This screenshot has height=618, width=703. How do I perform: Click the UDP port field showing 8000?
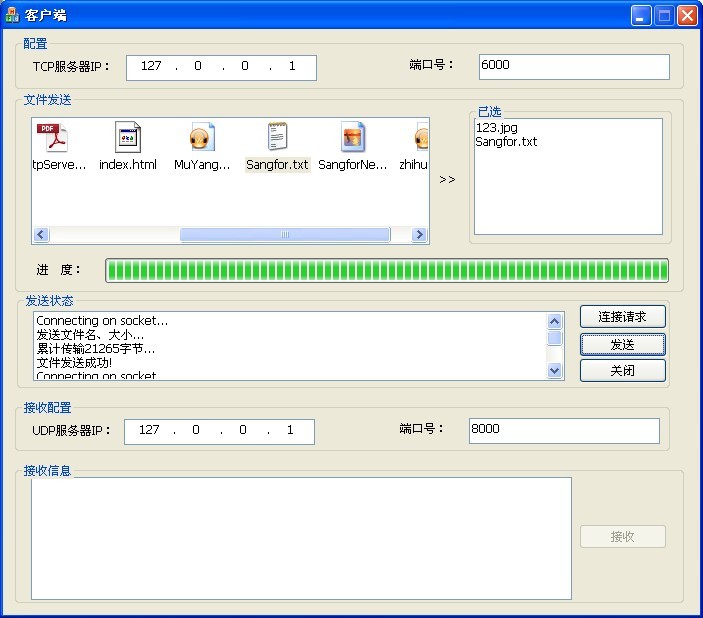(564, 431)
